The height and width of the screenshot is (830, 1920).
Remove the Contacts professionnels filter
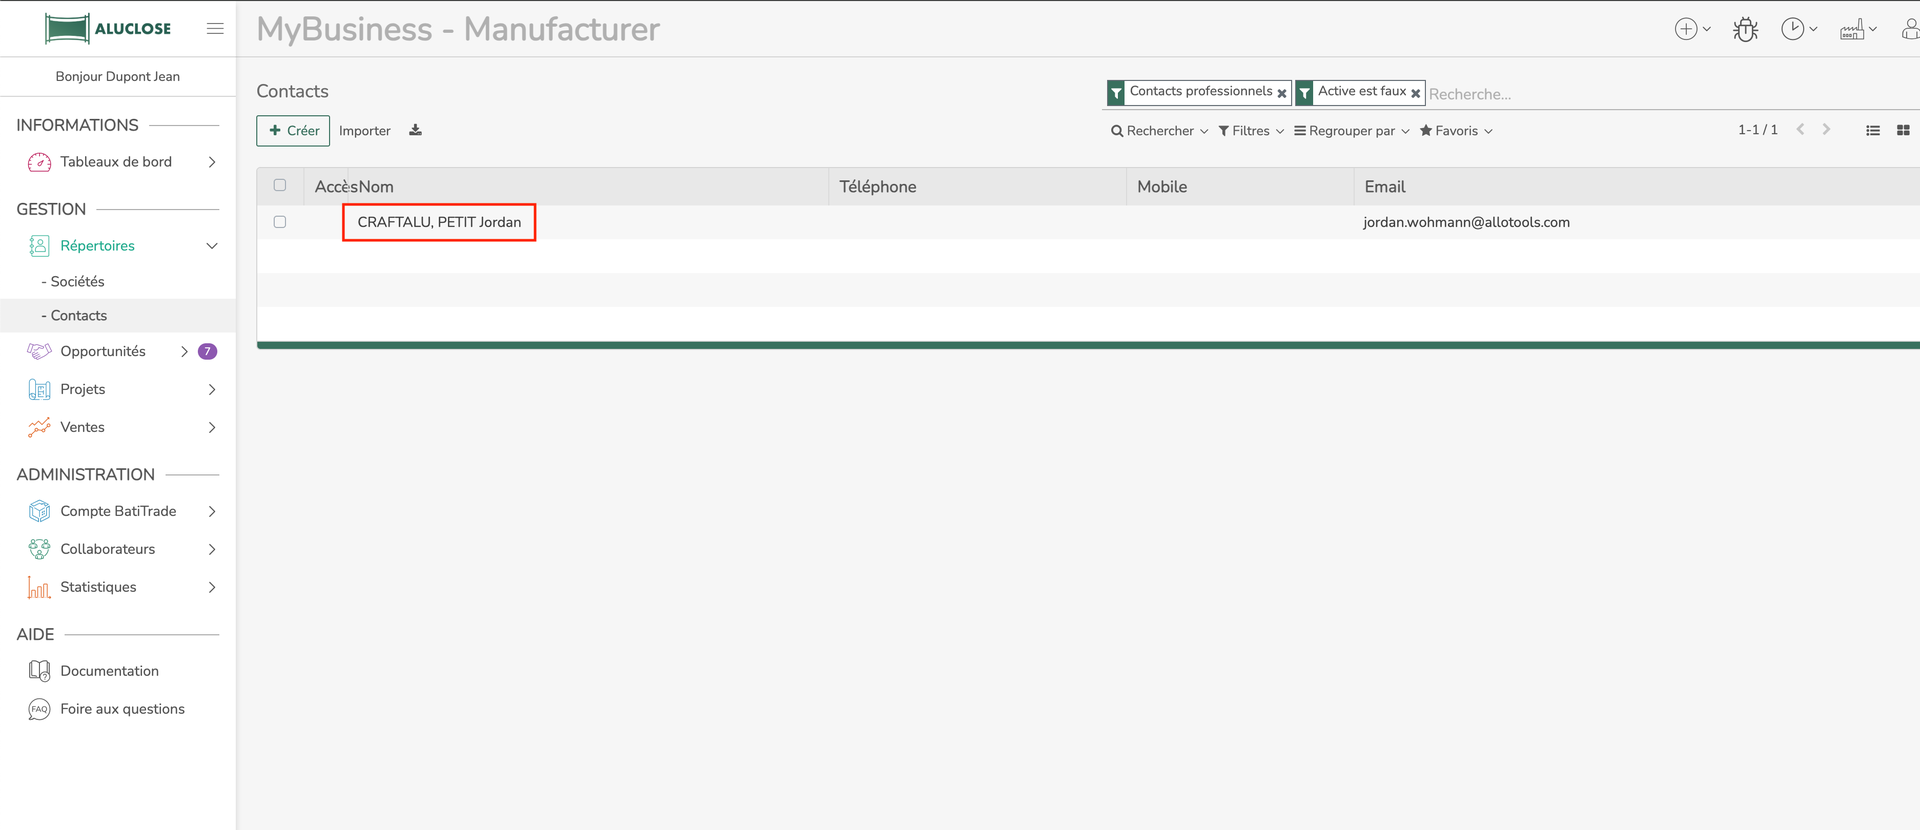1282,93
